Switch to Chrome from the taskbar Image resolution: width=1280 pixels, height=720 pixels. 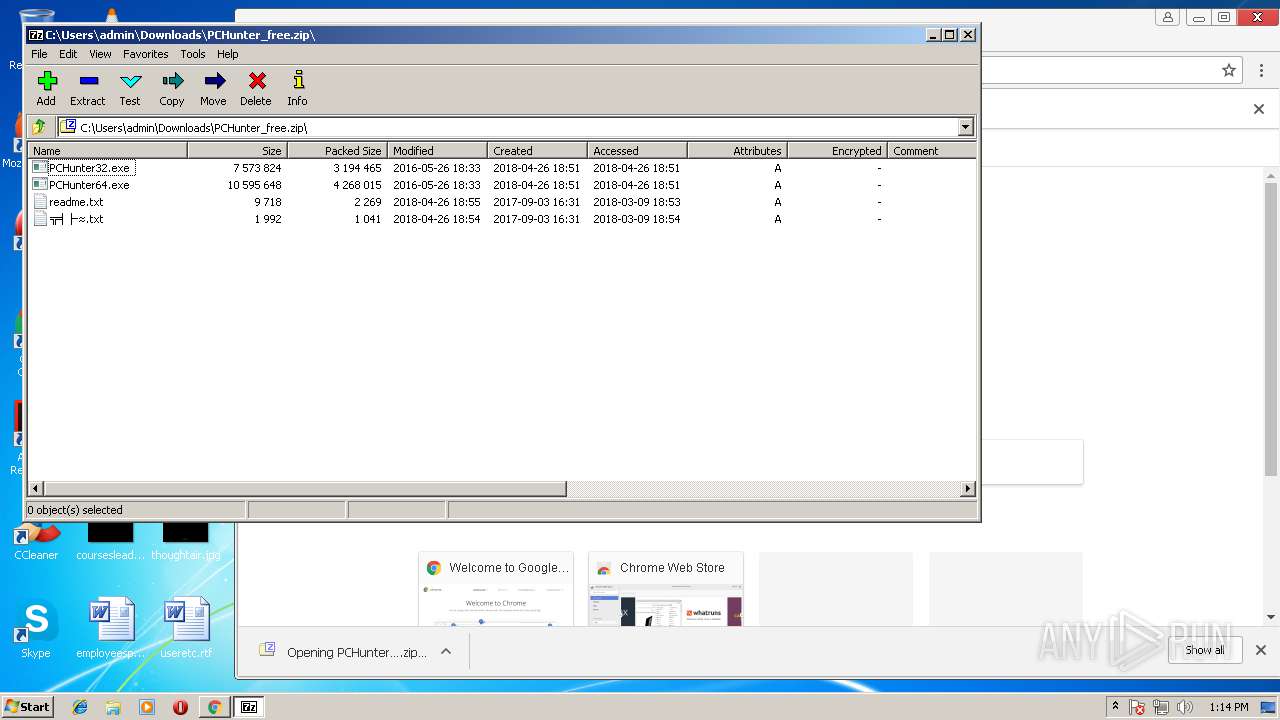(x=214, y=707)
